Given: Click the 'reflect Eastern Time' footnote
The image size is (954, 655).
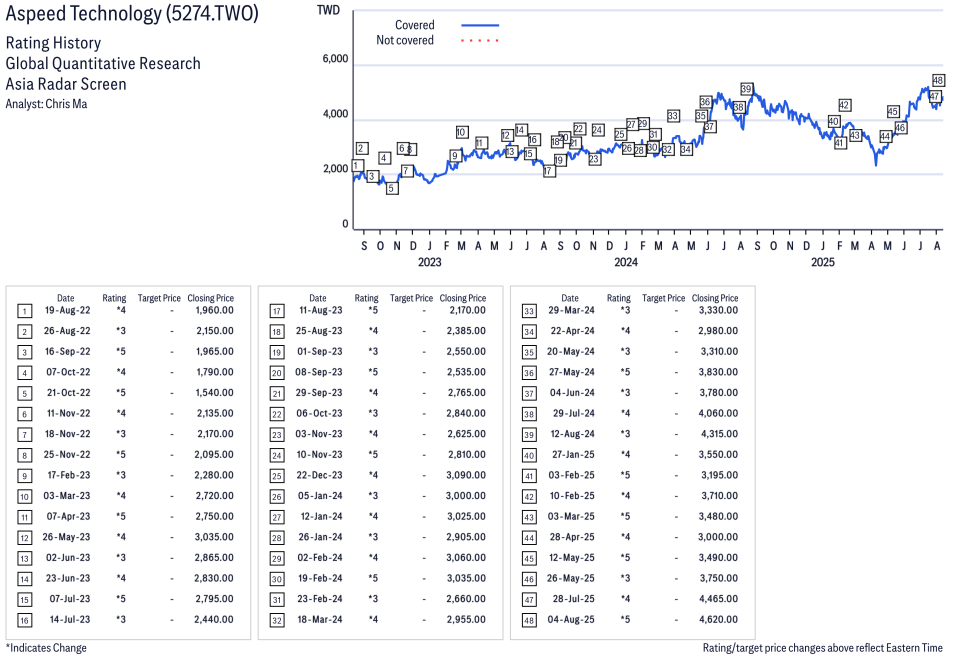Looking at the screenshot, I should tap(899, 648).
